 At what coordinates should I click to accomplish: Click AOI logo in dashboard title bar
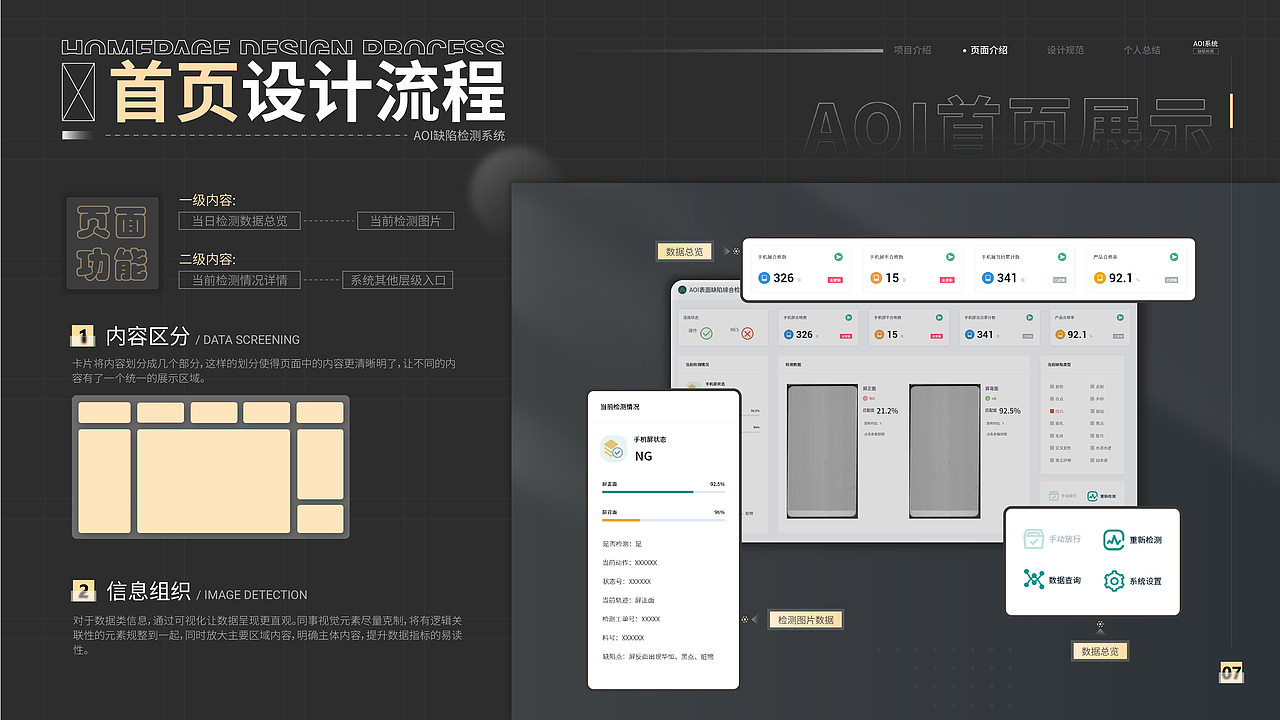(682, 289)
